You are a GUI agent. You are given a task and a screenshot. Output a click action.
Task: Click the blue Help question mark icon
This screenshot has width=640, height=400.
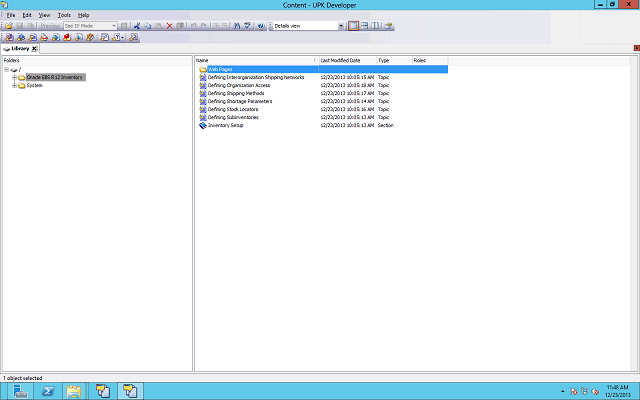point(260,25)
